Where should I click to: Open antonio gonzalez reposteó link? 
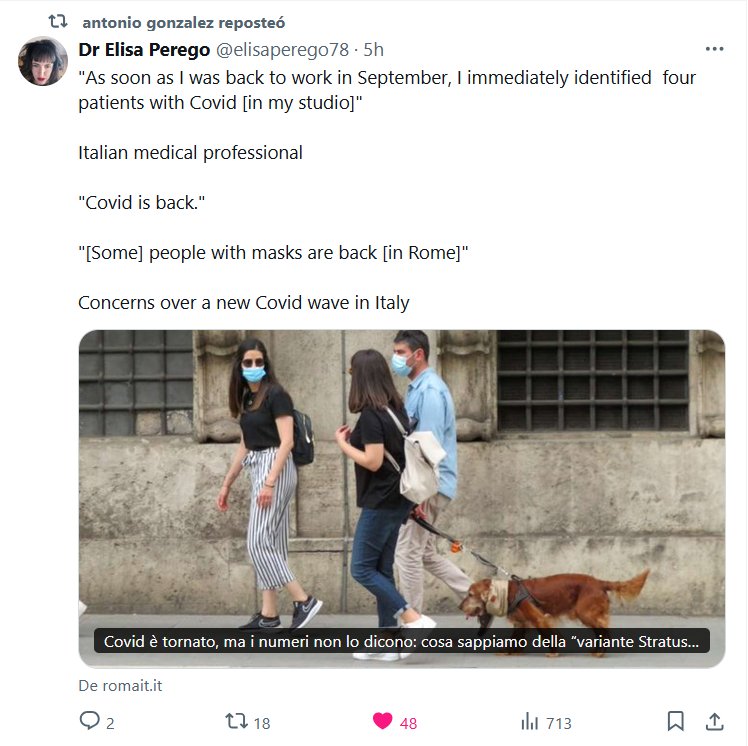(184, 22)
